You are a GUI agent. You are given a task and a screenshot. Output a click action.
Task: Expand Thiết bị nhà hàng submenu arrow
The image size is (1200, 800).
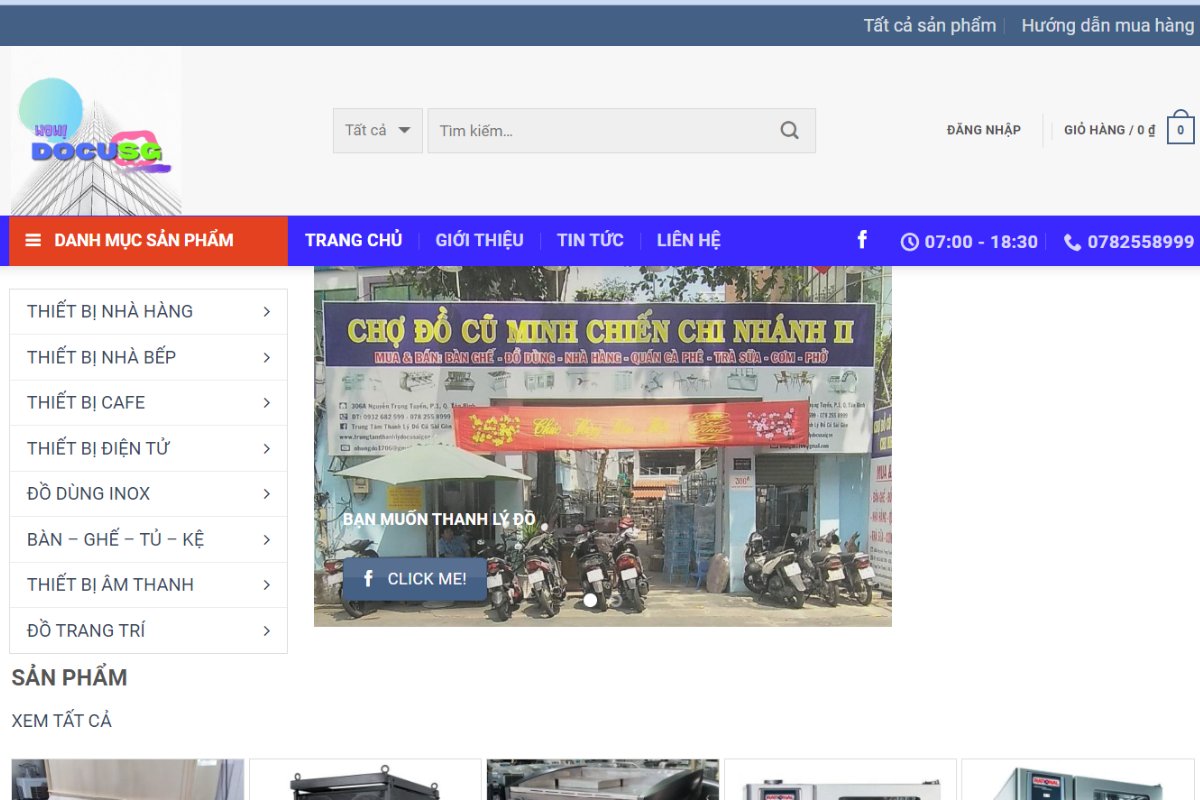point(267,312)
